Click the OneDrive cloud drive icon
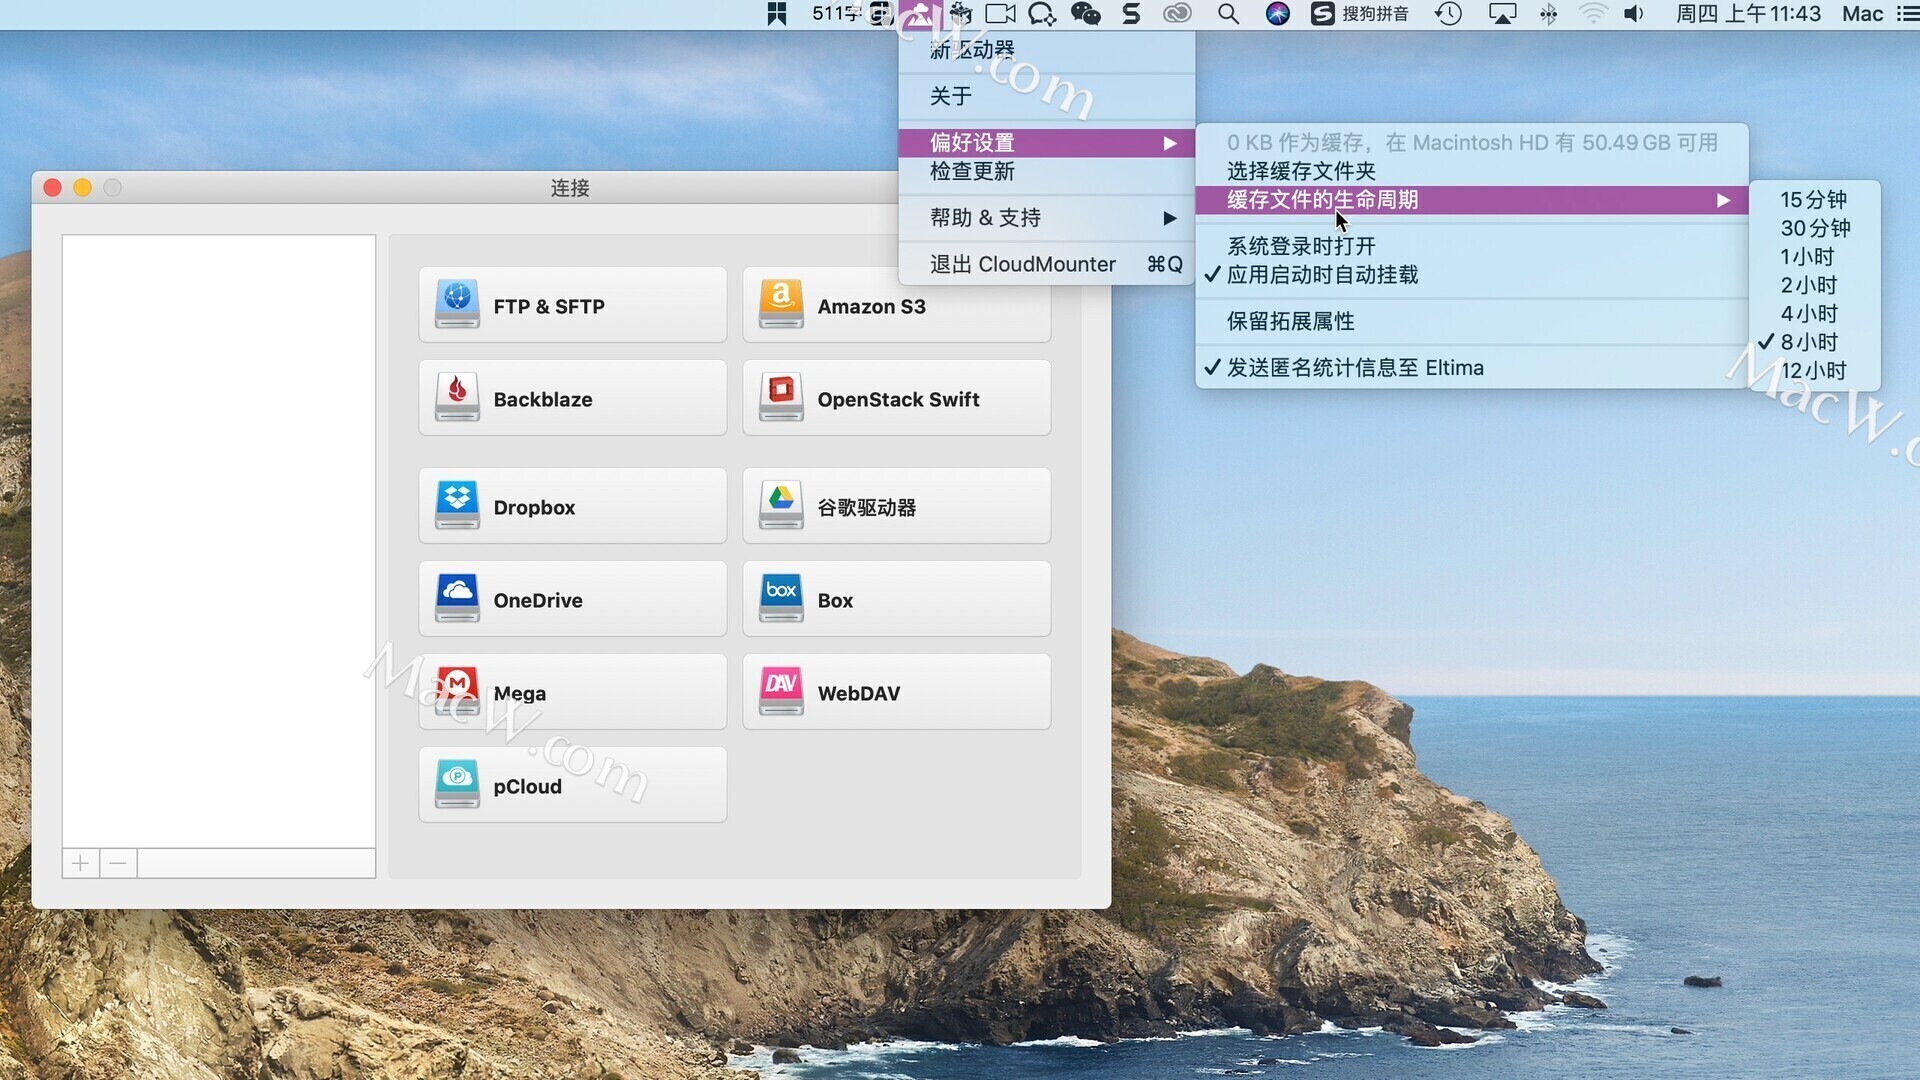1920x1080 pixels. pos(457,598)
